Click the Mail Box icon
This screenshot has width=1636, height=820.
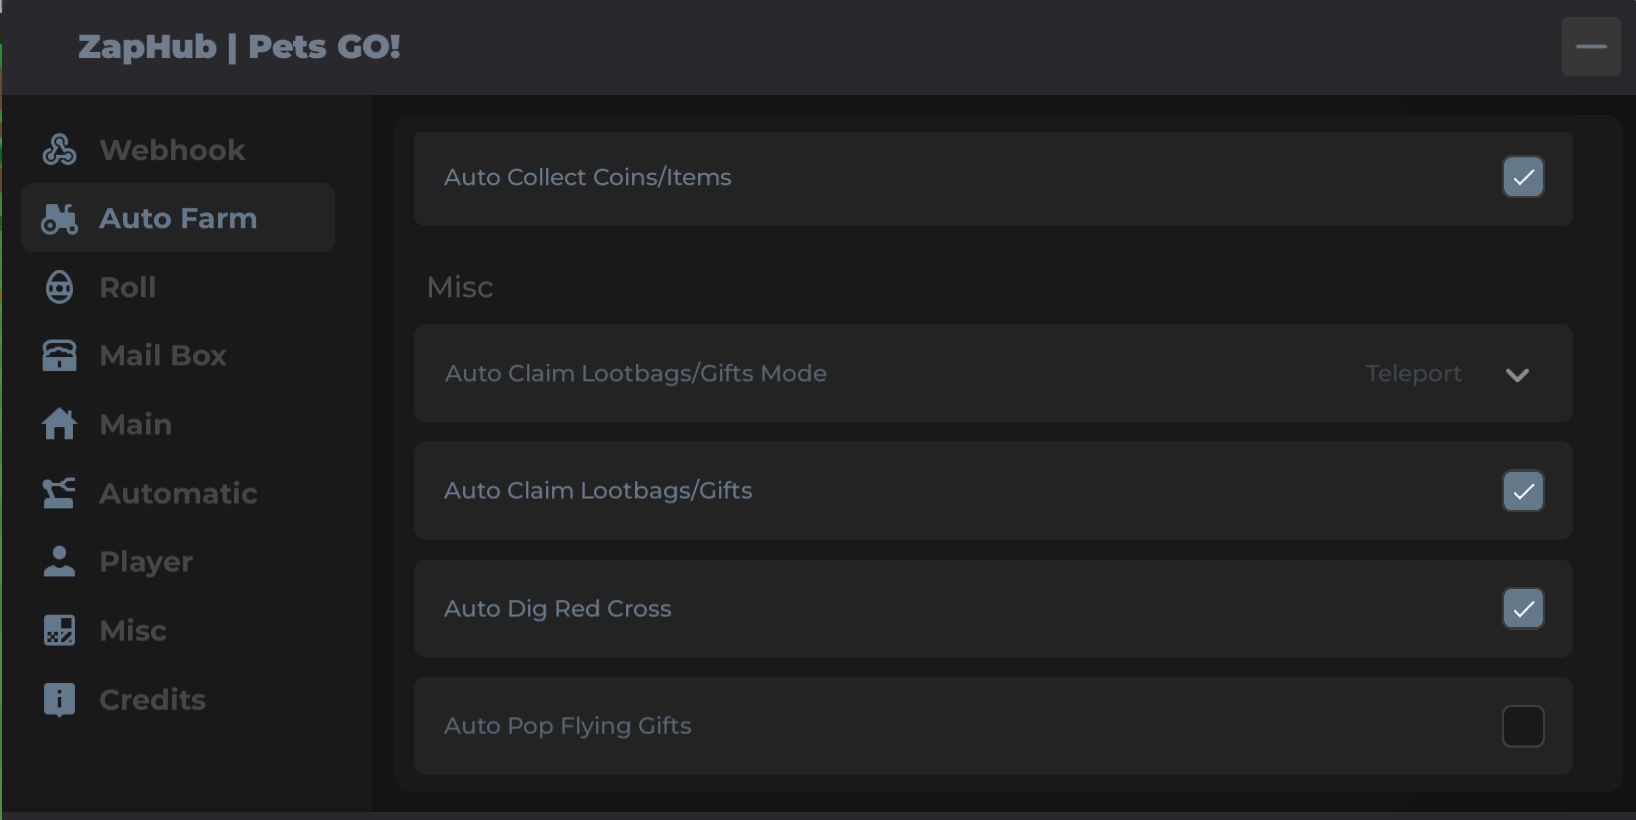point(59,355)
